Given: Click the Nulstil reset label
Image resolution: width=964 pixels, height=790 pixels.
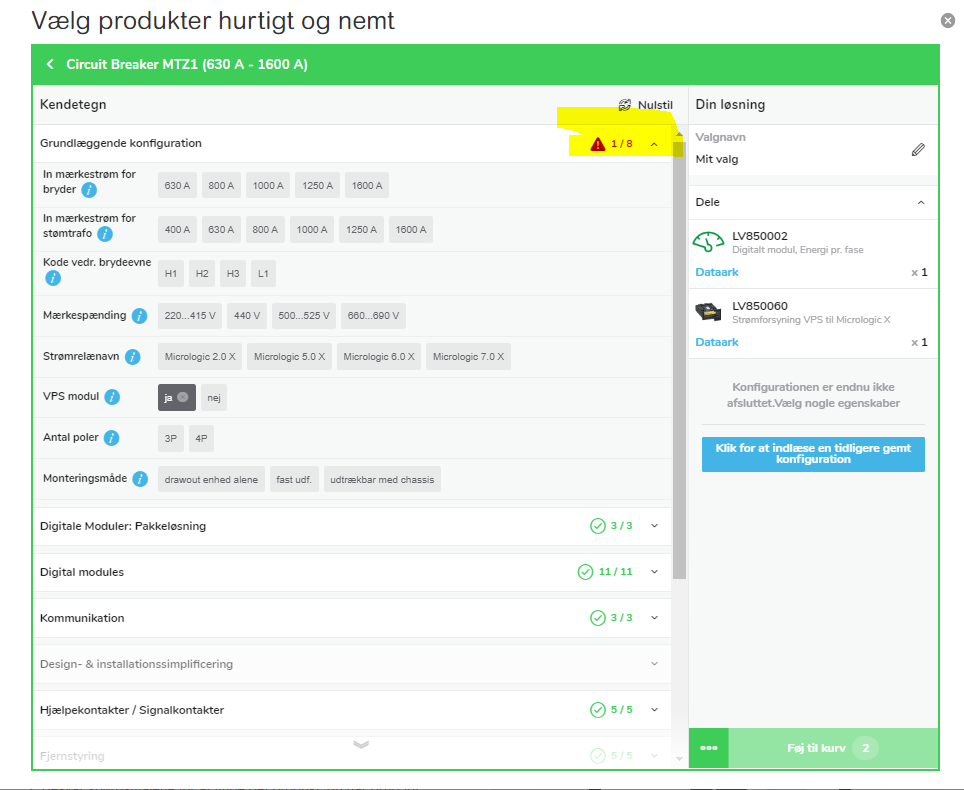Looking at the screenshot, I should tap(655, 105).
